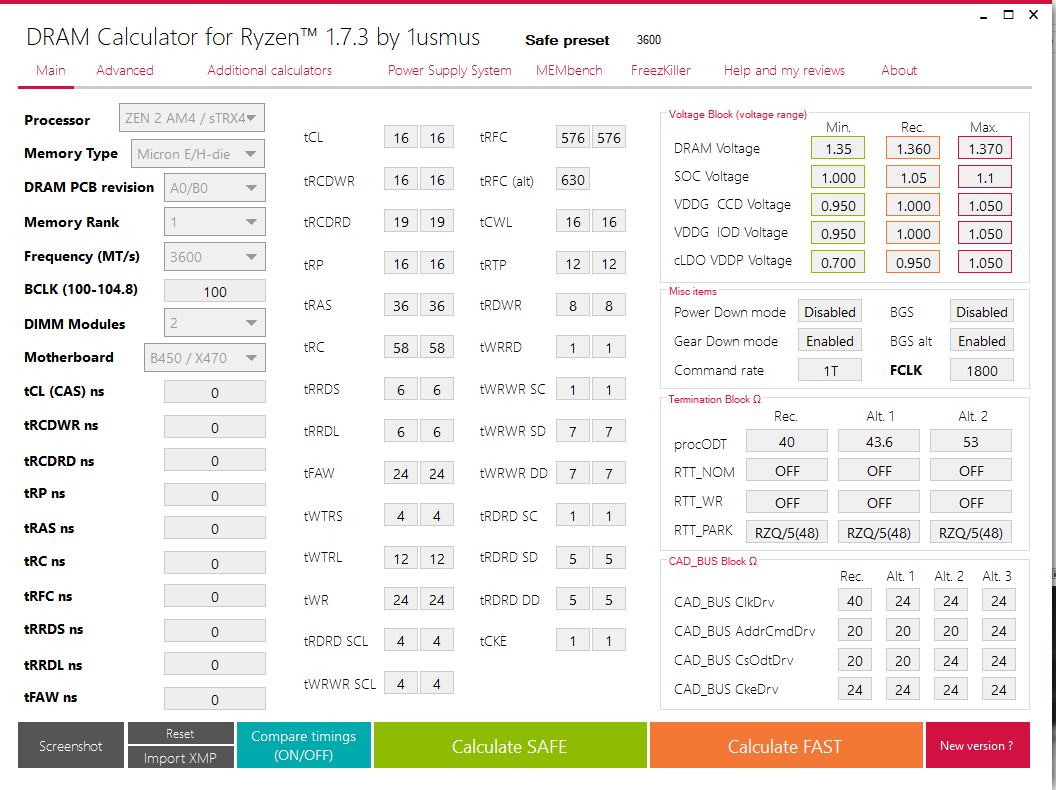Image resolution: width=1056 pixels, height=790 pixels.
Task: Click the procODT Rec. value 40
Action: (787, 442)
